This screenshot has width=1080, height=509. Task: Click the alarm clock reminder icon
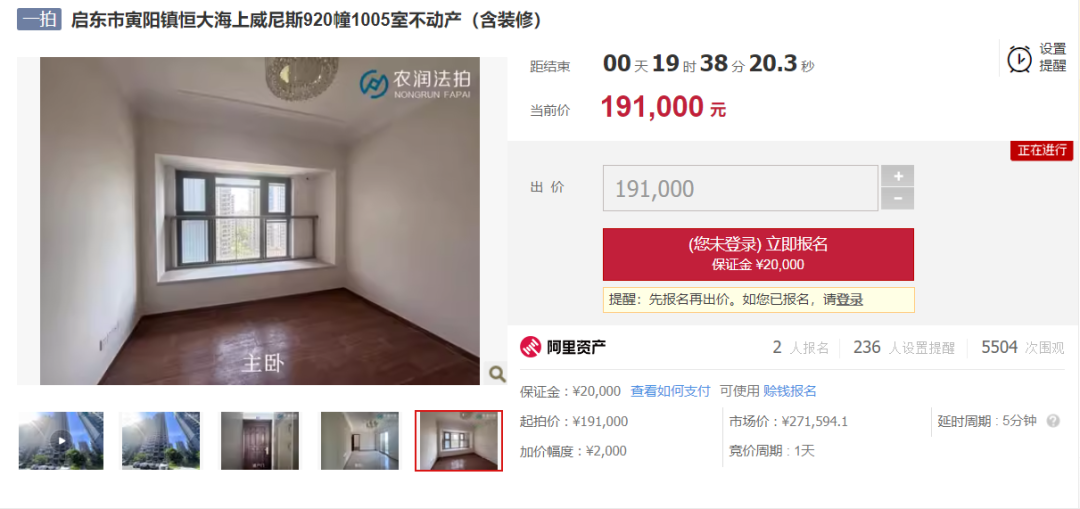(x=1019, y=59)
